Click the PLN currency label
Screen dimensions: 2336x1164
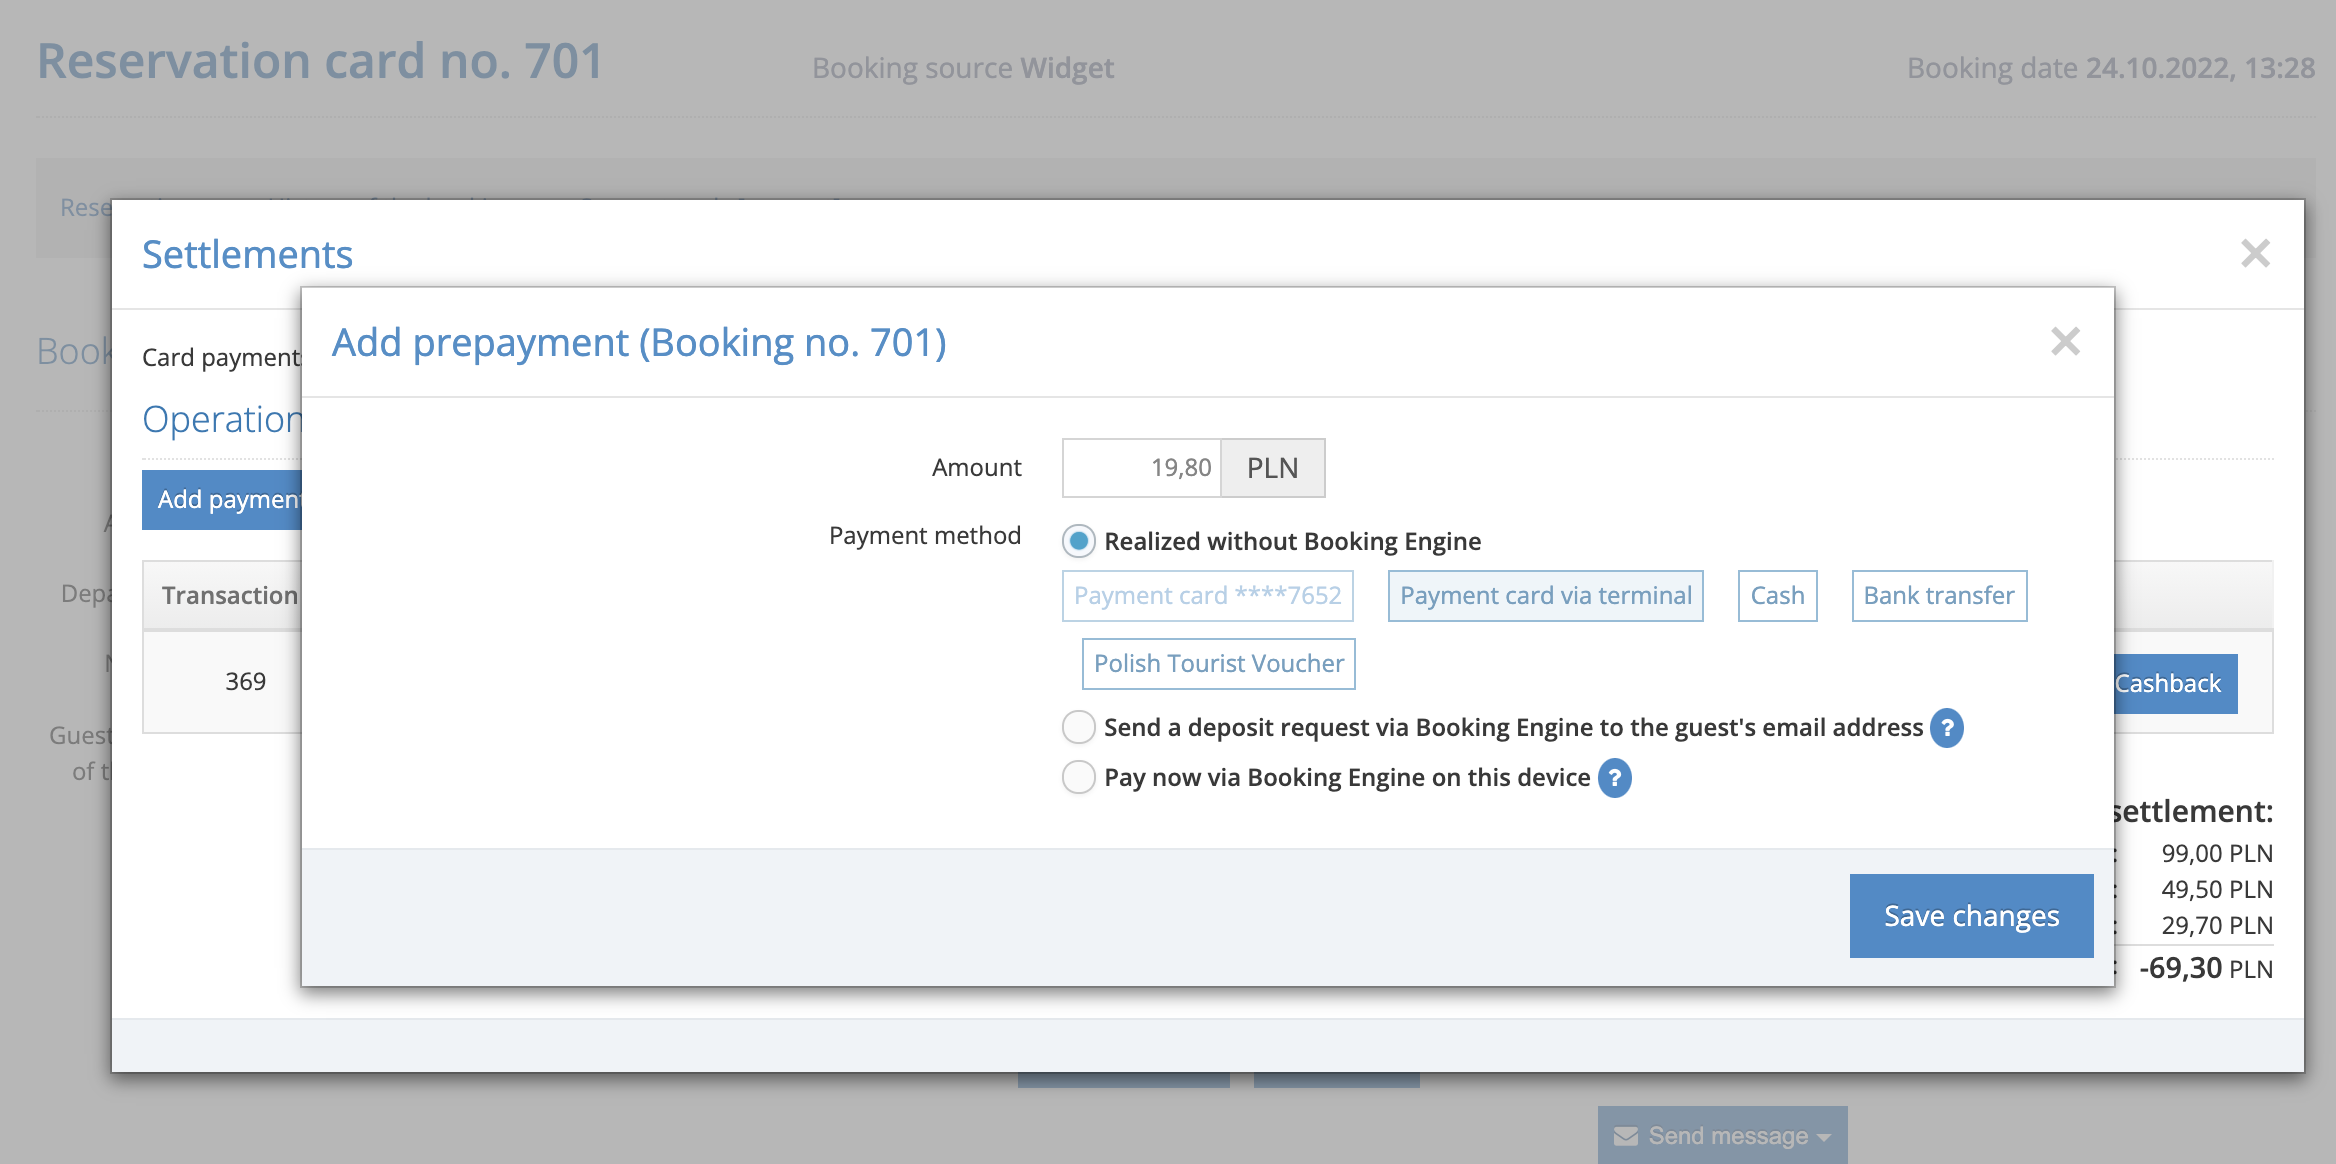coord(1272,468)
